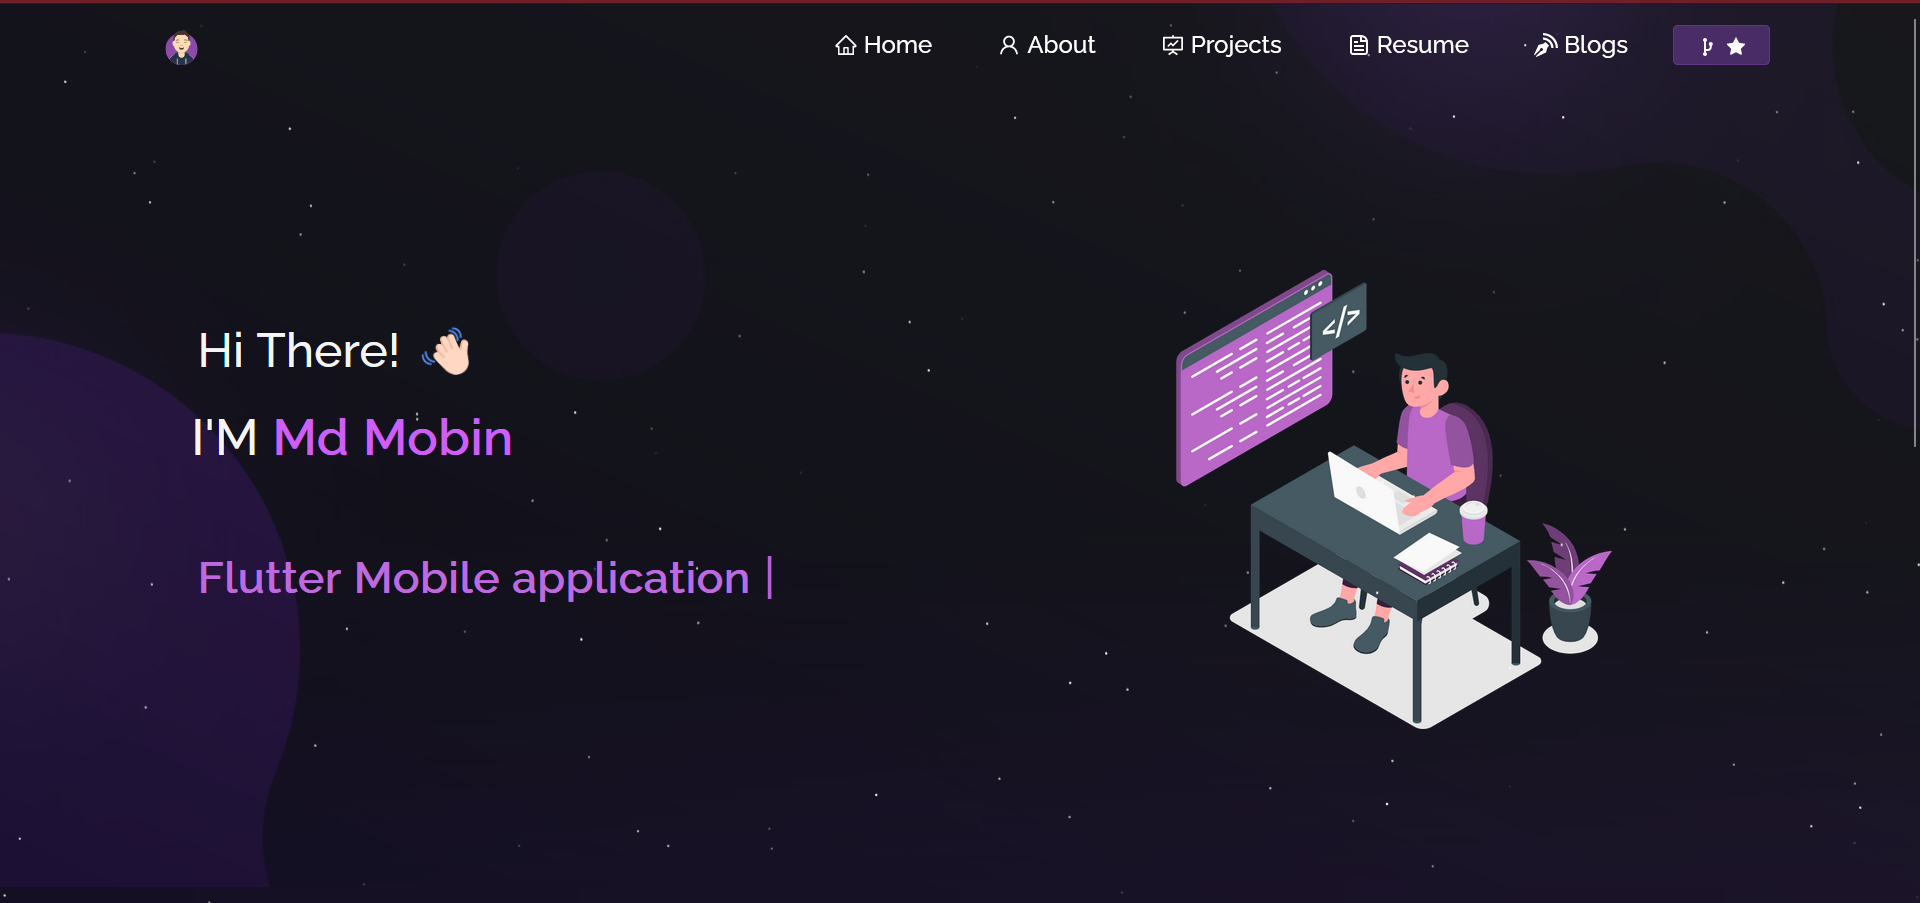Screen dimensions: 1920x903
Task: Navigate to the Blogs text link
Action: [1595, 45]
